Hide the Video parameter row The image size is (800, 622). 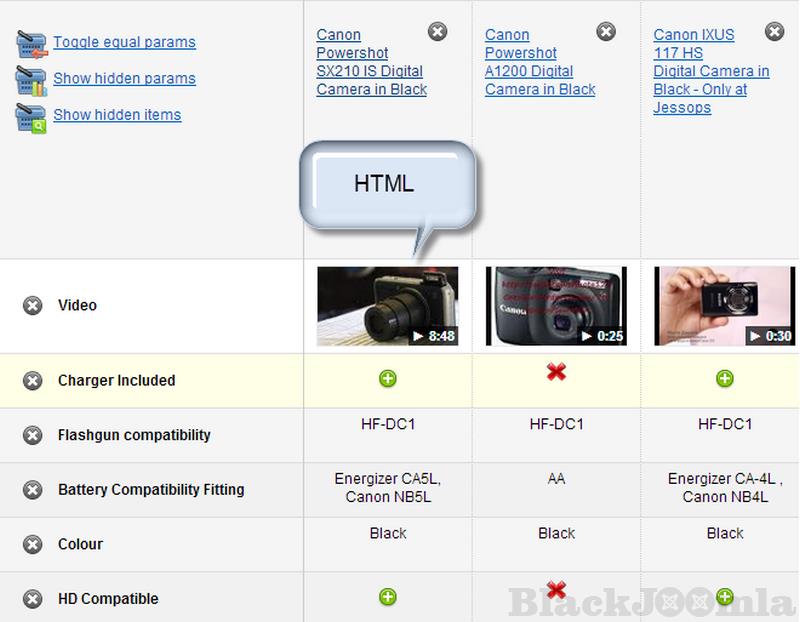(x=33, y=305)
